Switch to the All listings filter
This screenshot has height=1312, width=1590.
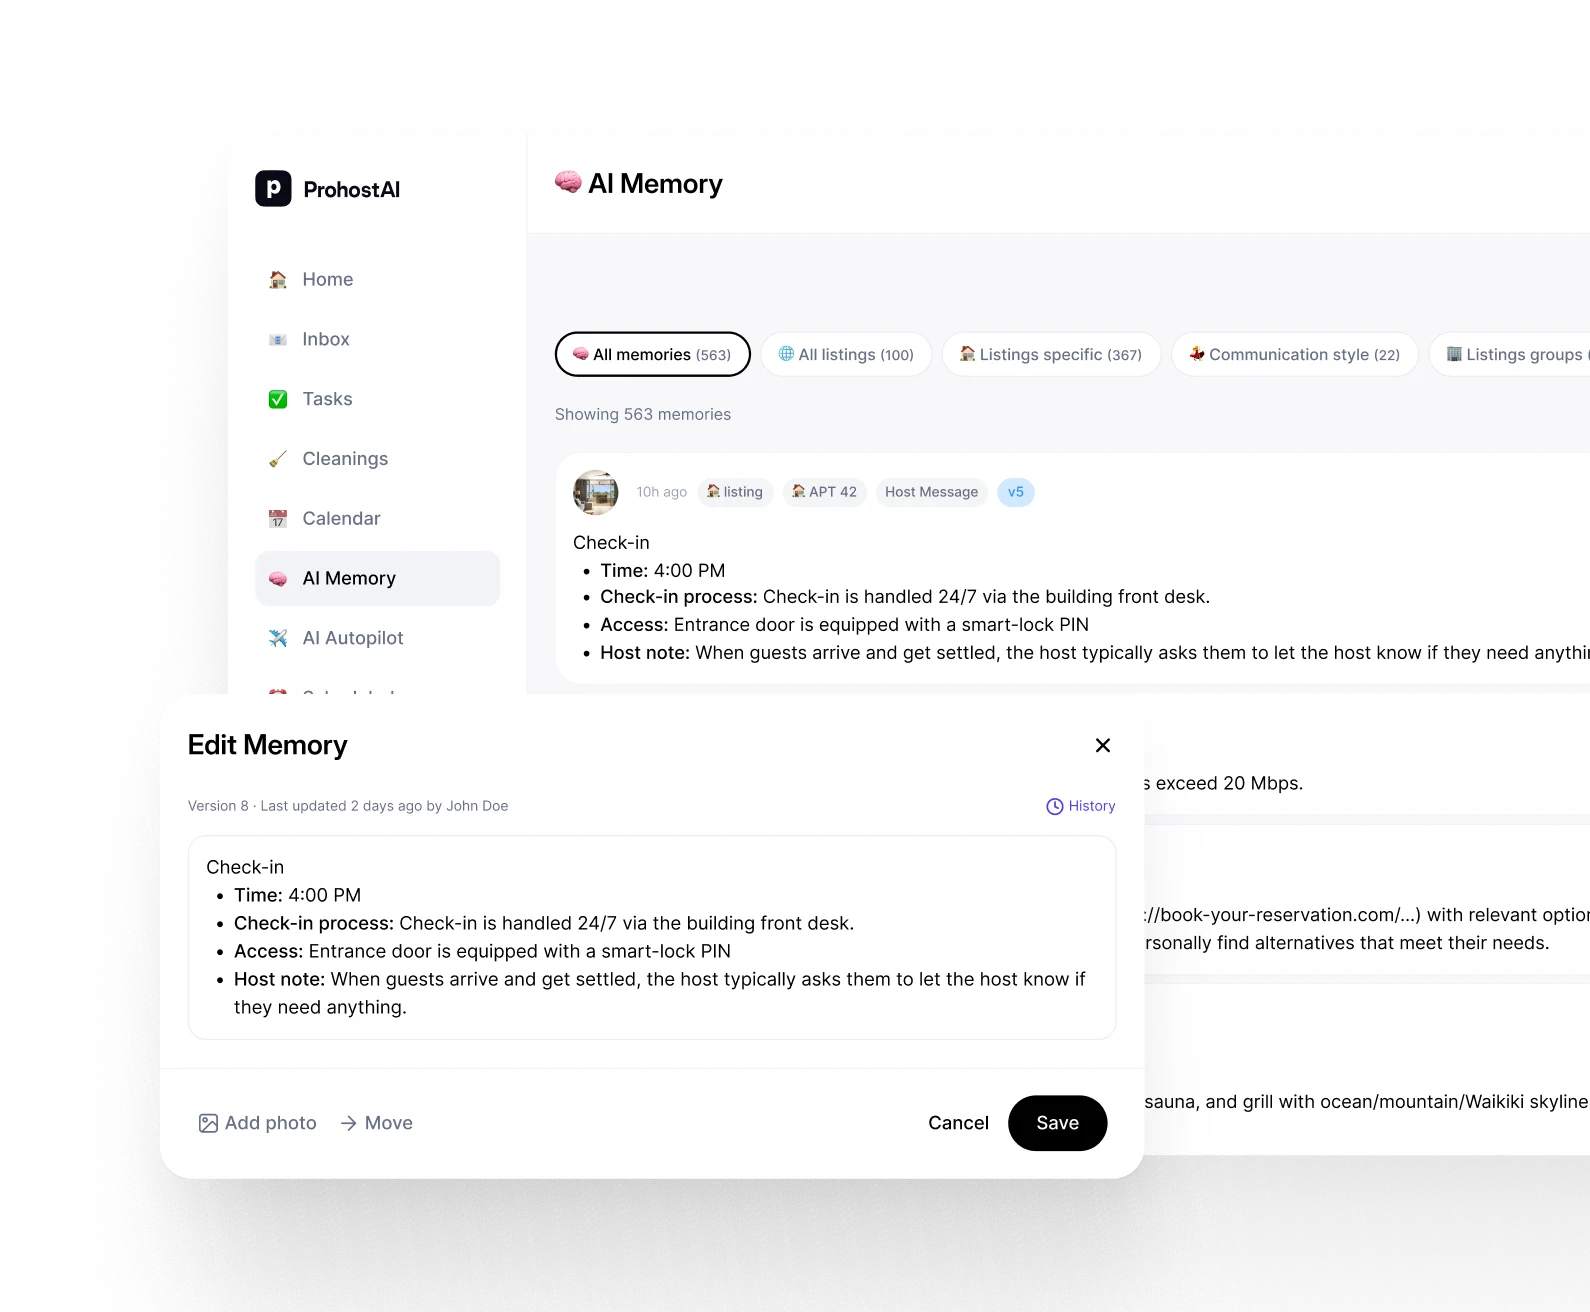[x=846, y=354]
